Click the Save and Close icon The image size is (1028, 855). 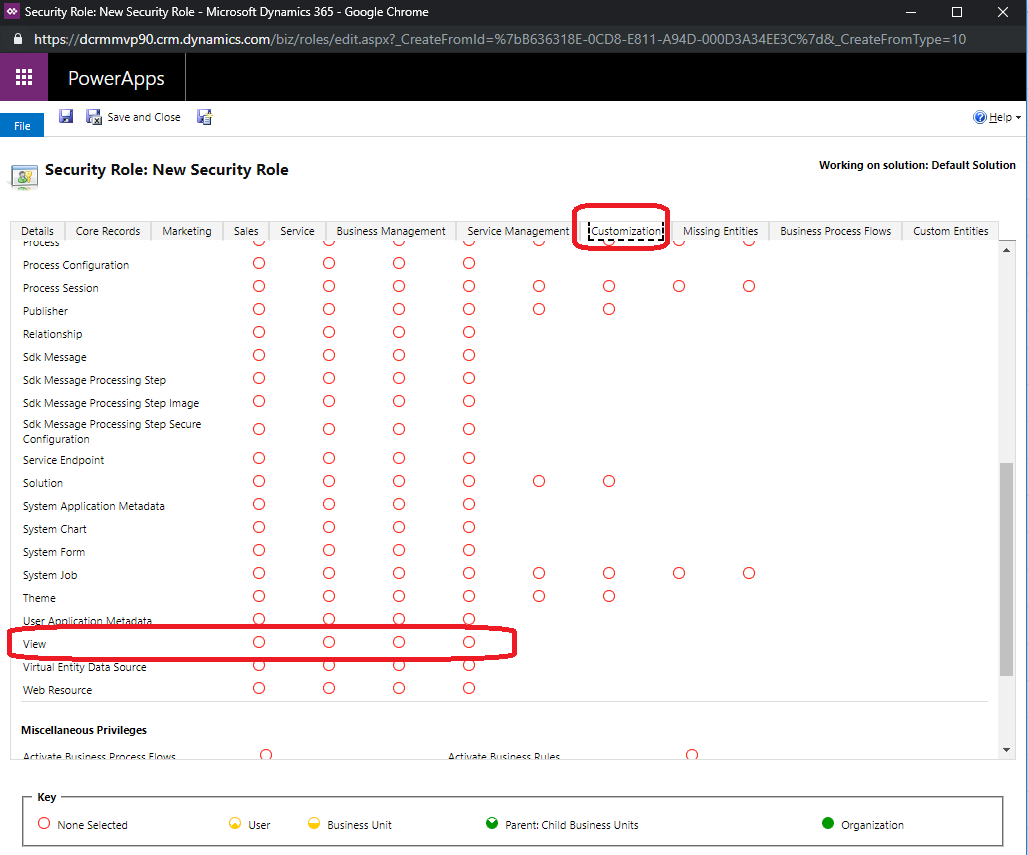pyautogui.click(x=94, y=117)
